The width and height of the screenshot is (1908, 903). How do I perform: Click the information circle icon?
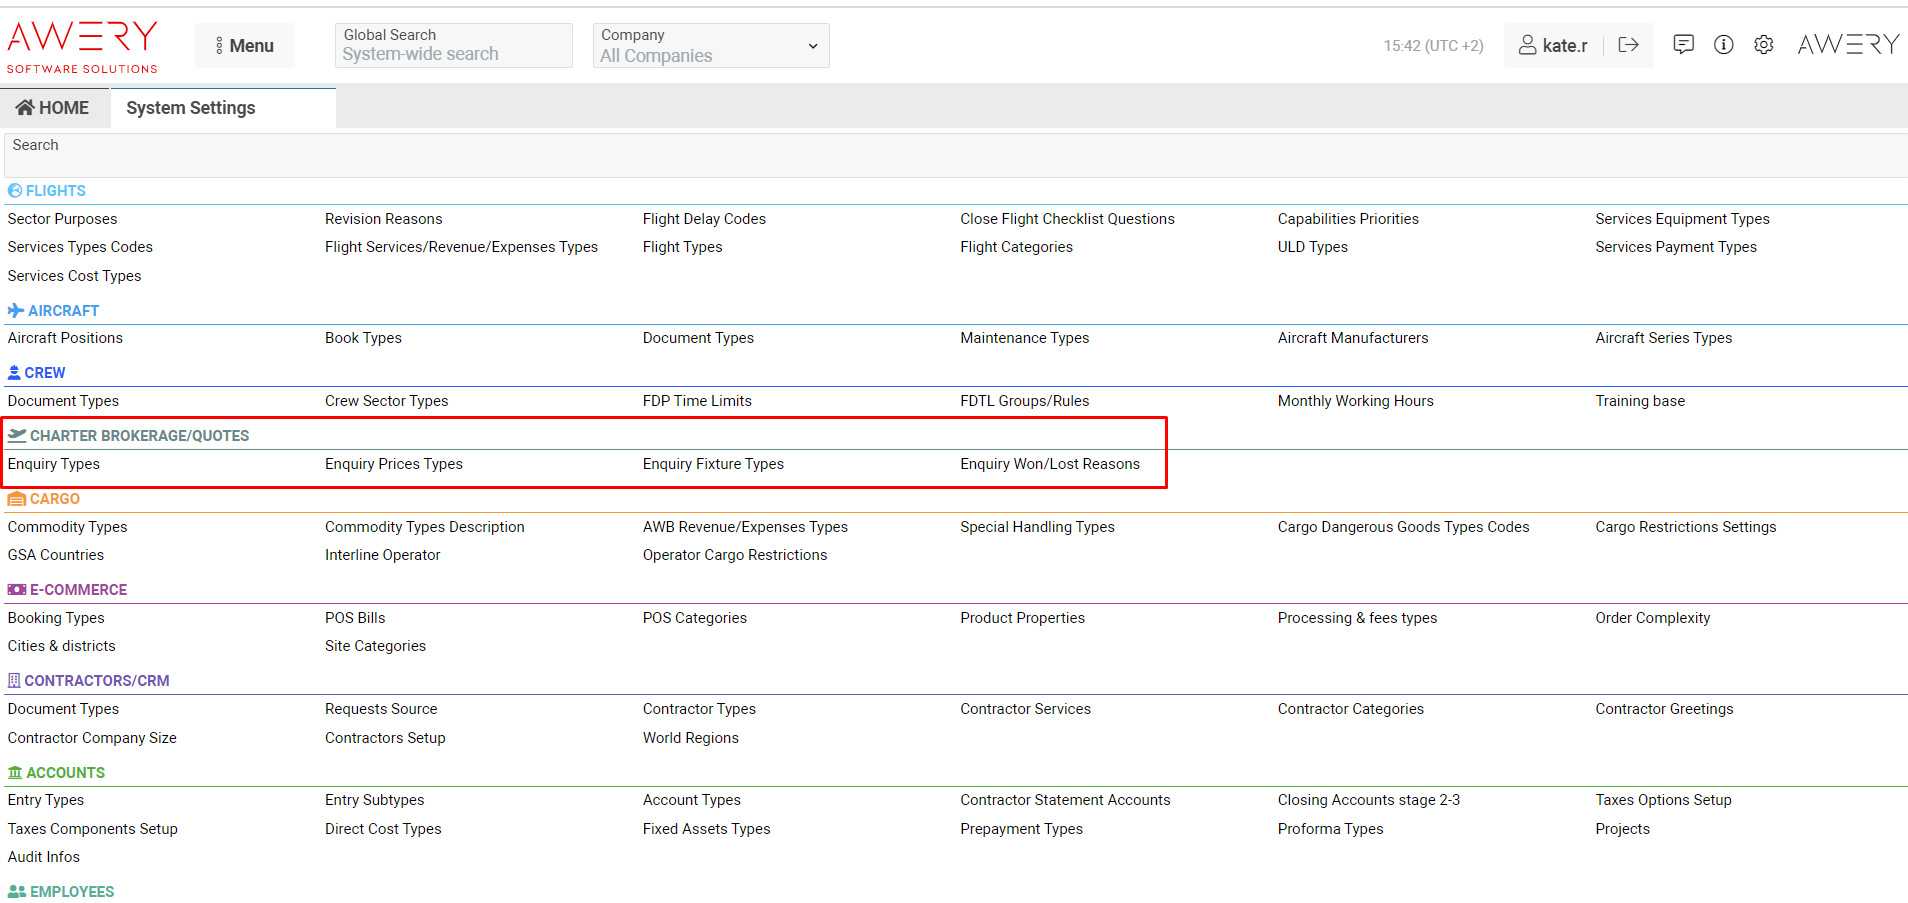pos(1724,45)
